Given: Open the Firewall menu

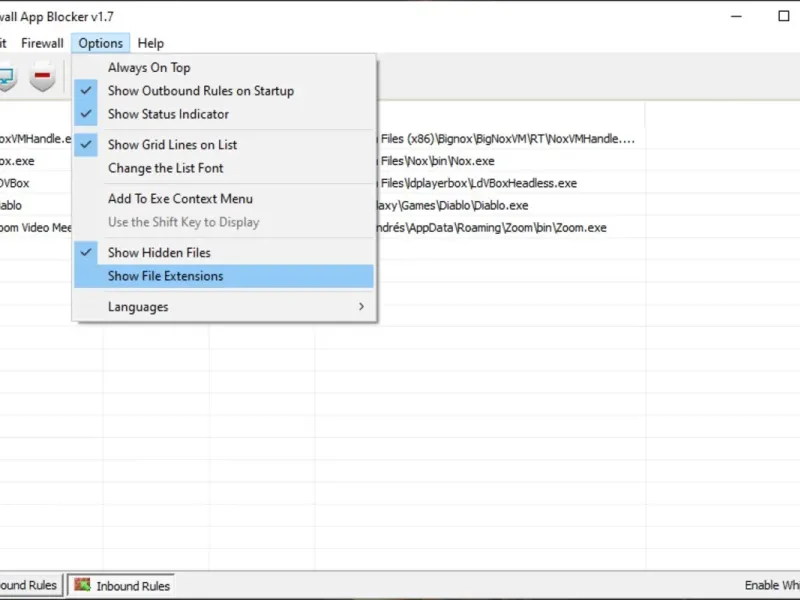Looking at the screenshot, I should pyautogui.click(x=42, y=43).
